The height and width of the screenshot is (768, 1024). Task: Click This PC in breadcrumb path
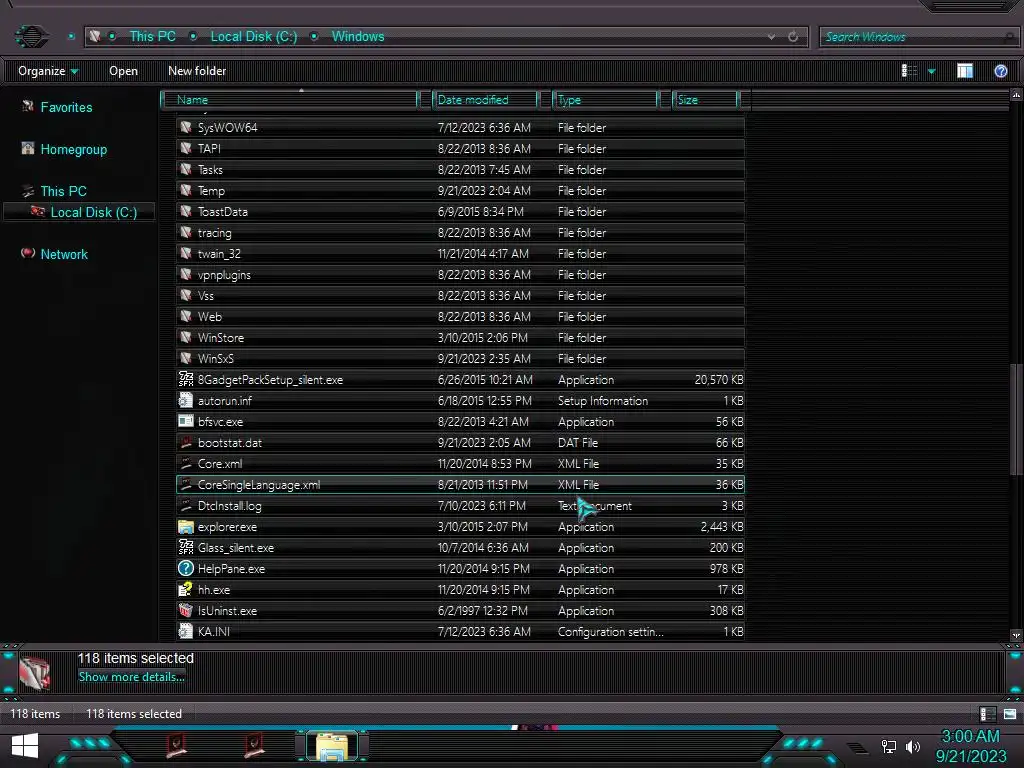152,37
